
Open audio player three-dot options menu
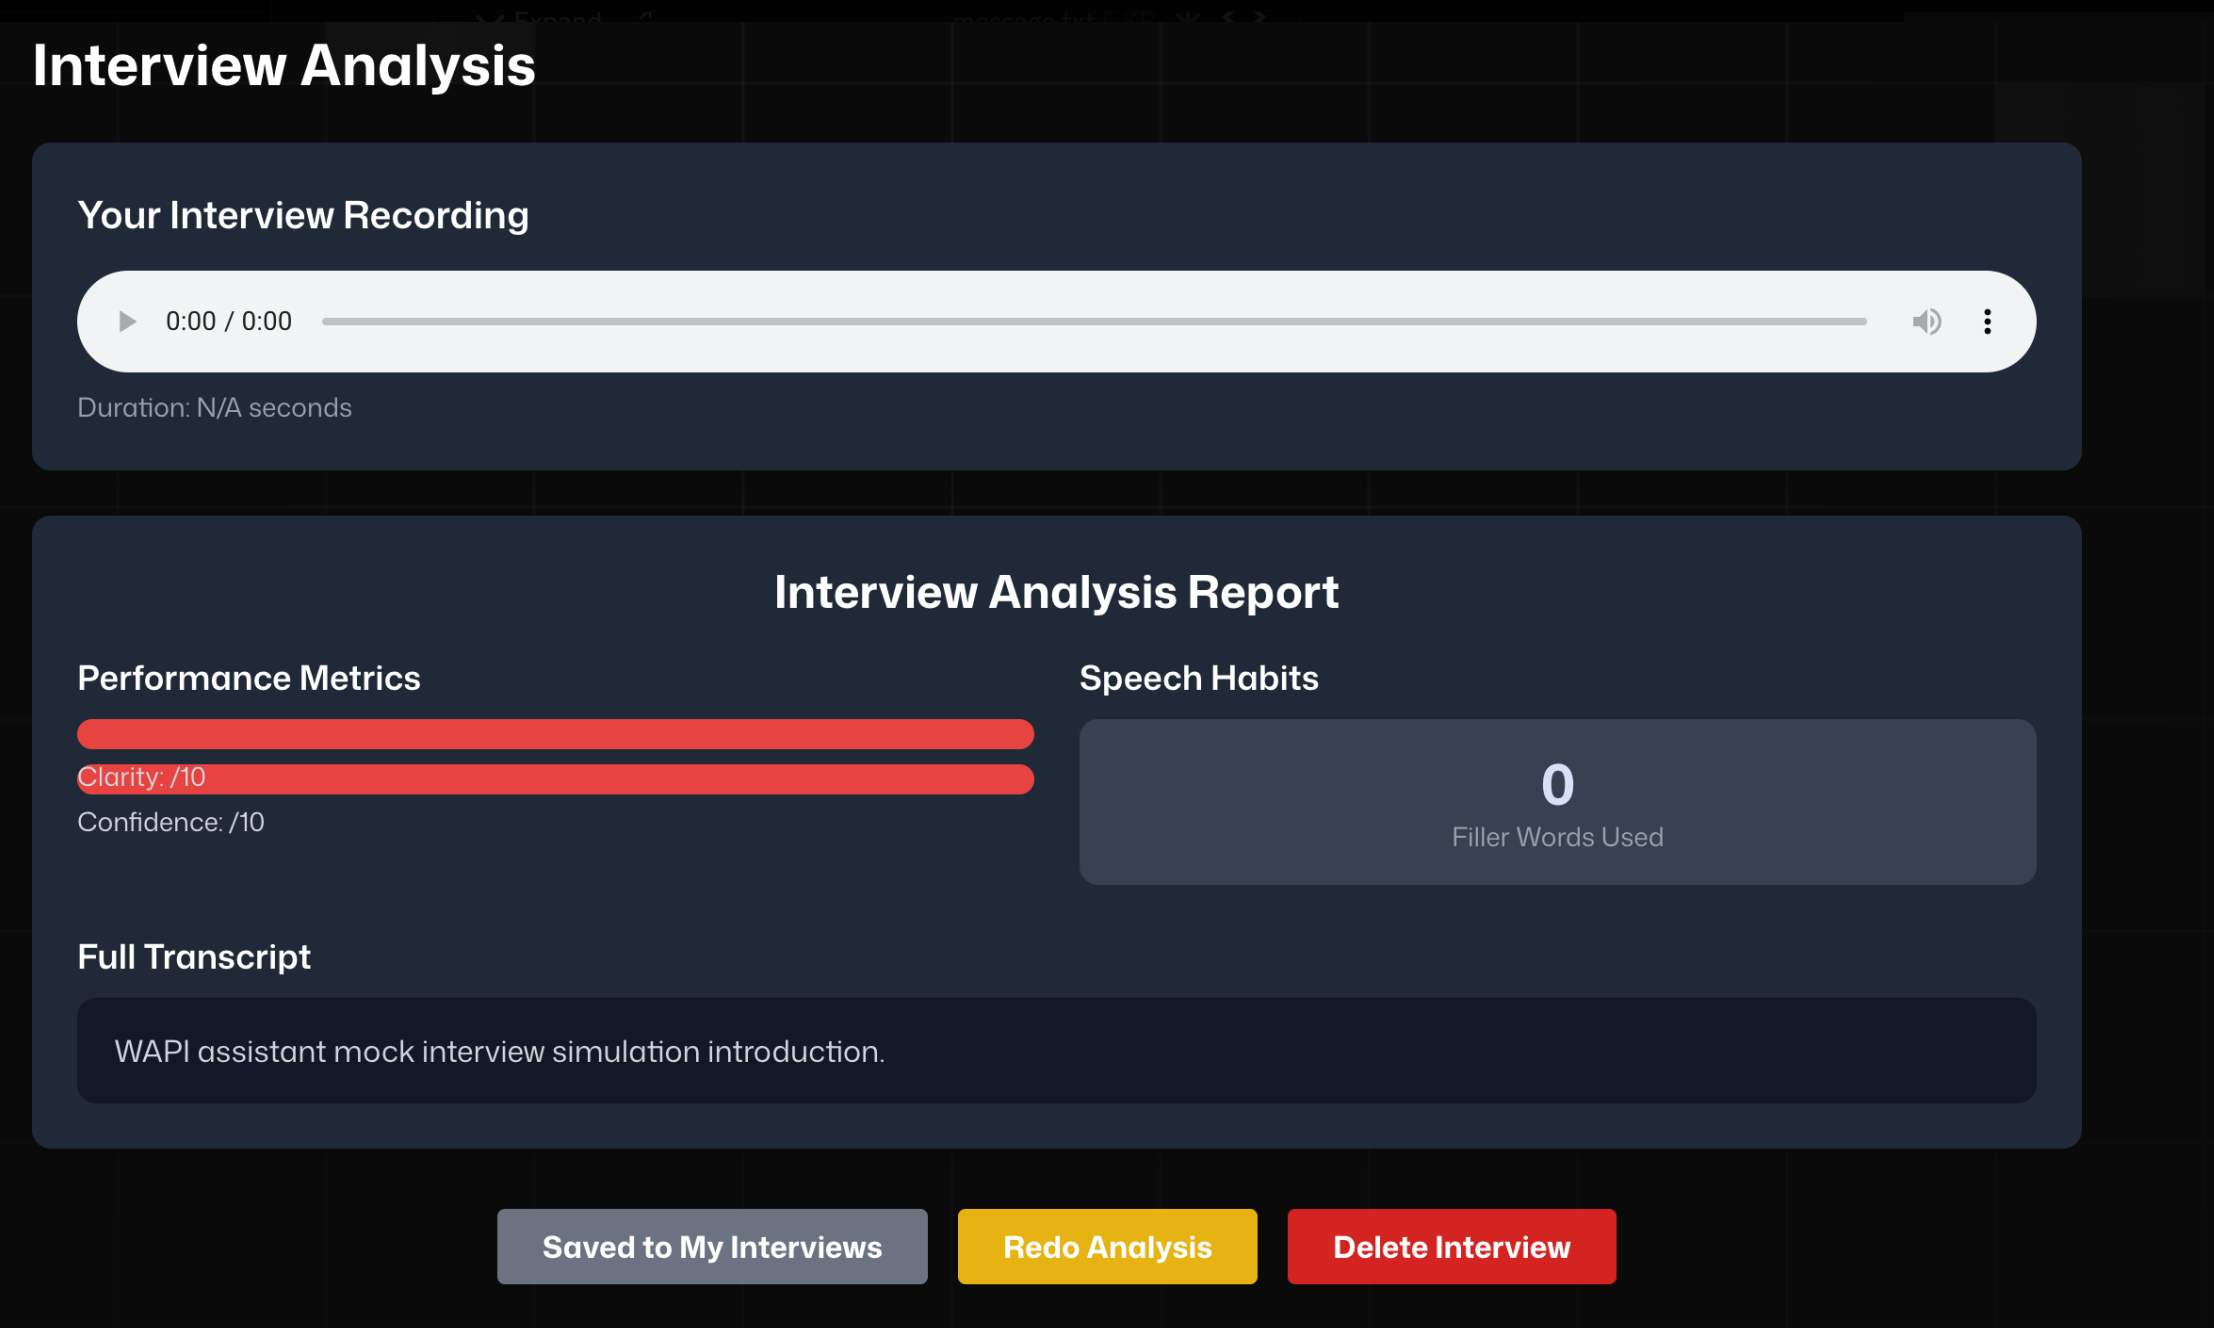(x=1987, y=321)
